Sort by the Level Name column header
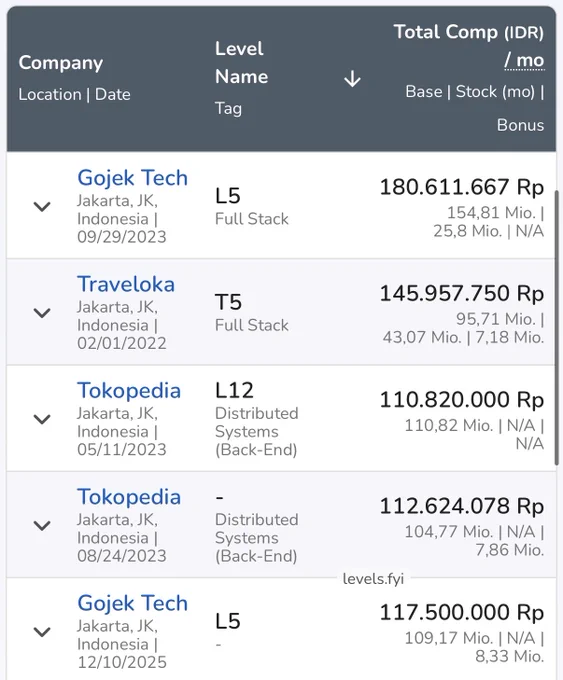Screen dimensions: 563x680 point(242,62)
